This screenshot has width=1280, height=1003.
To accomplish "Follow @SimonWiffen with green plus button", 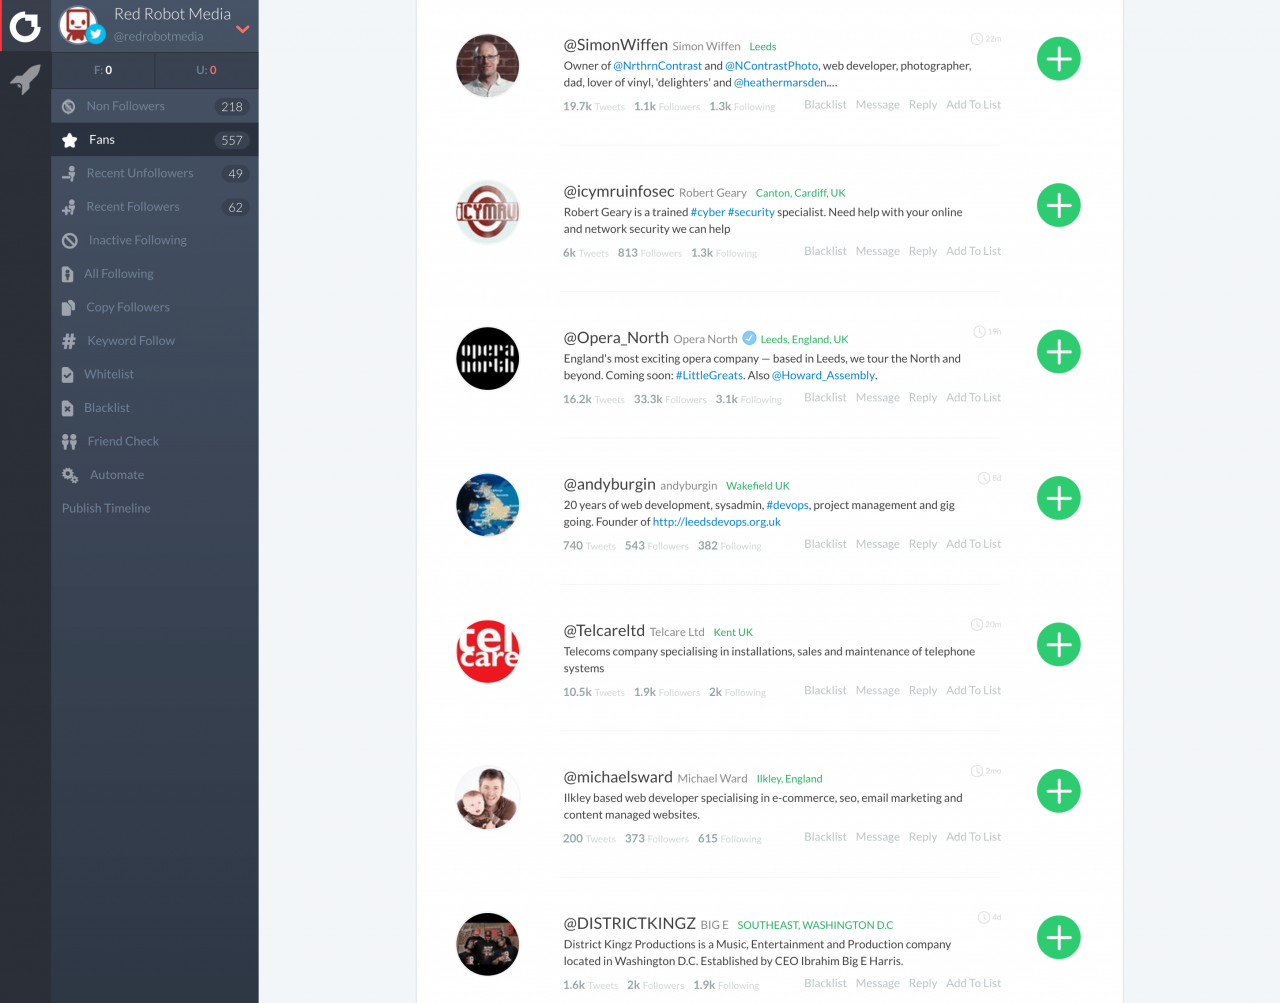I will click(1059, 59).
